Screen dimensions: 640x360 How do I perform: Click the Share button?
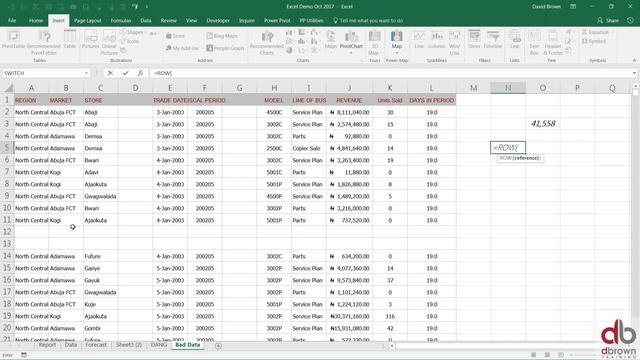[608, 20]
